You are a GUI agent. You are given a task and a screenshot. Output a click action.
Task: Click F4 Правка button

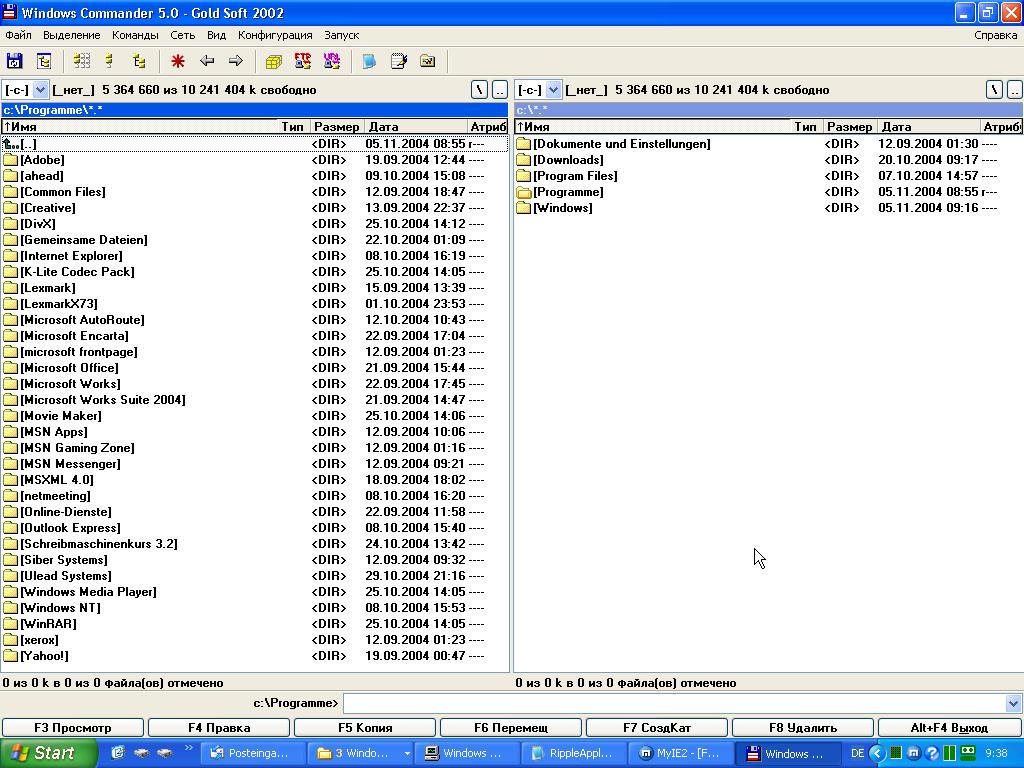coord(219,728)
